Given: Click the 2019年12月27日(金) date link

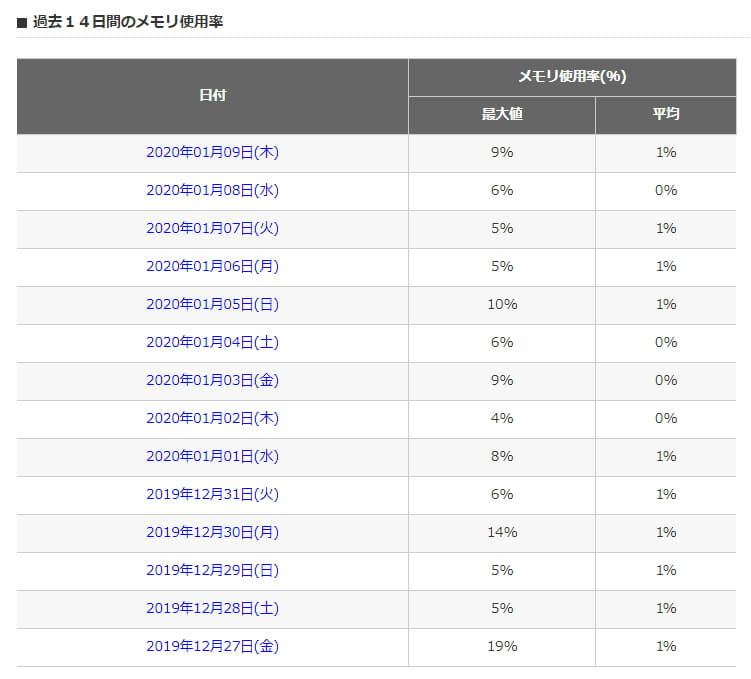Looking at the screenshot, I should [x=212, y=646].
